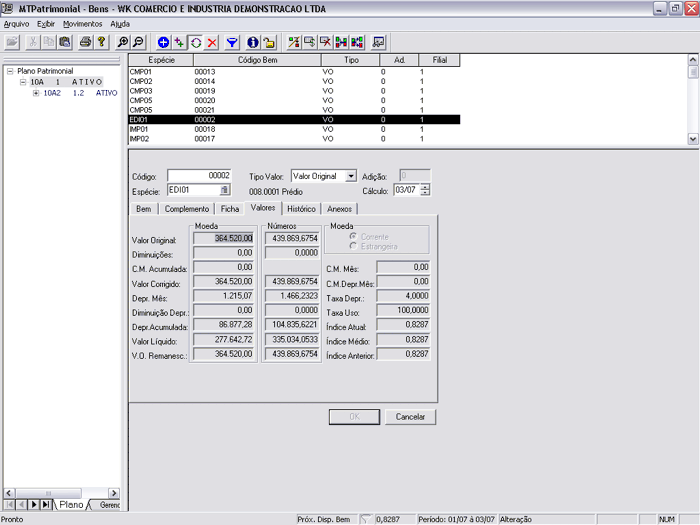The width and height of the screenshot is (700, 525).
Task: Expand the 10A2 ATIVO tree node
Action: tap(36, 92)
